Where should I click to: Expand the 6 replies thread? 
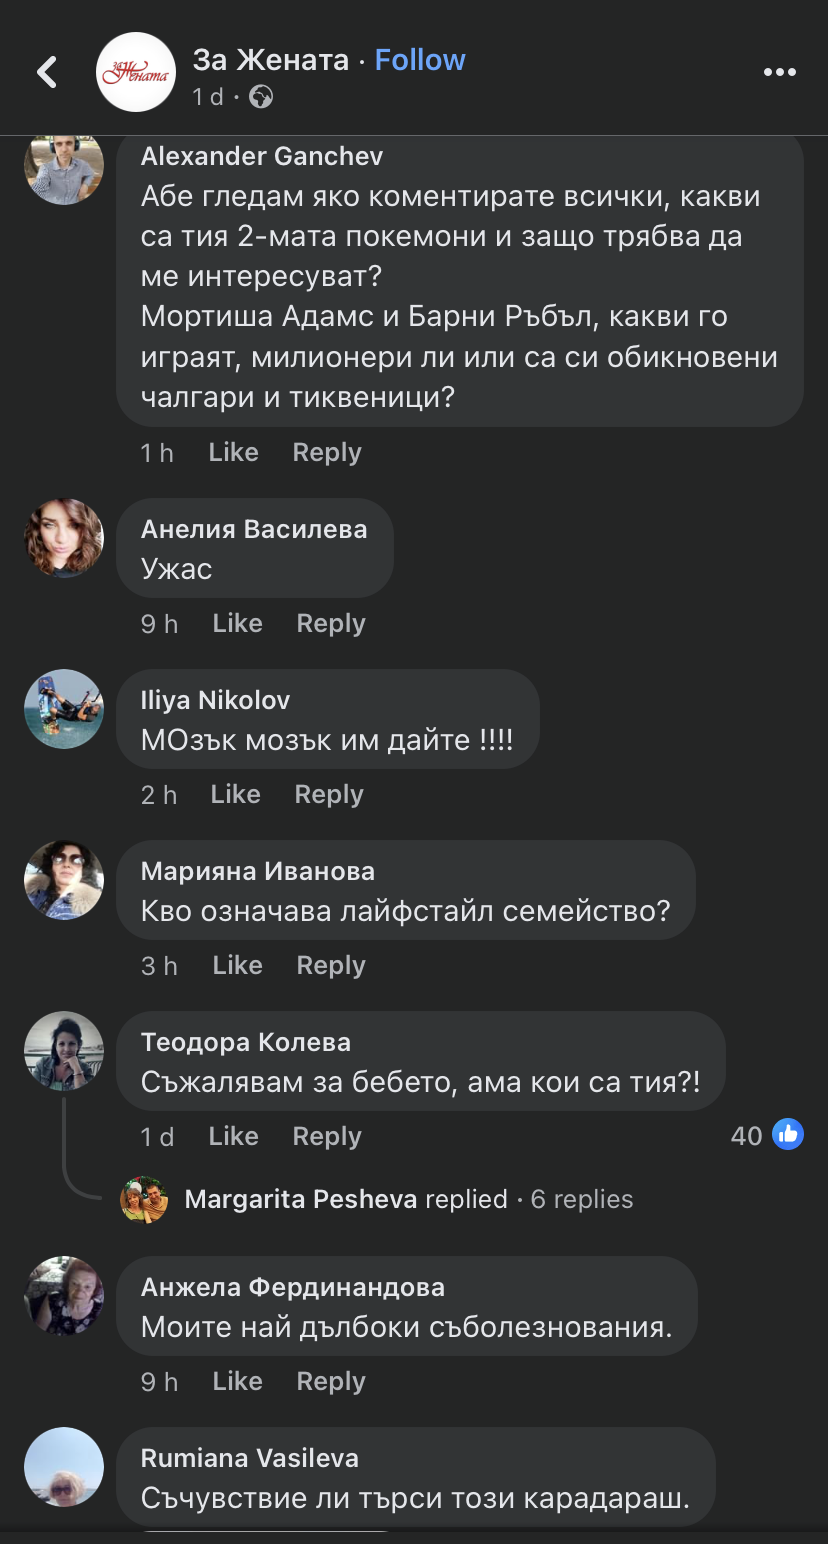(x=581, y=1199)
